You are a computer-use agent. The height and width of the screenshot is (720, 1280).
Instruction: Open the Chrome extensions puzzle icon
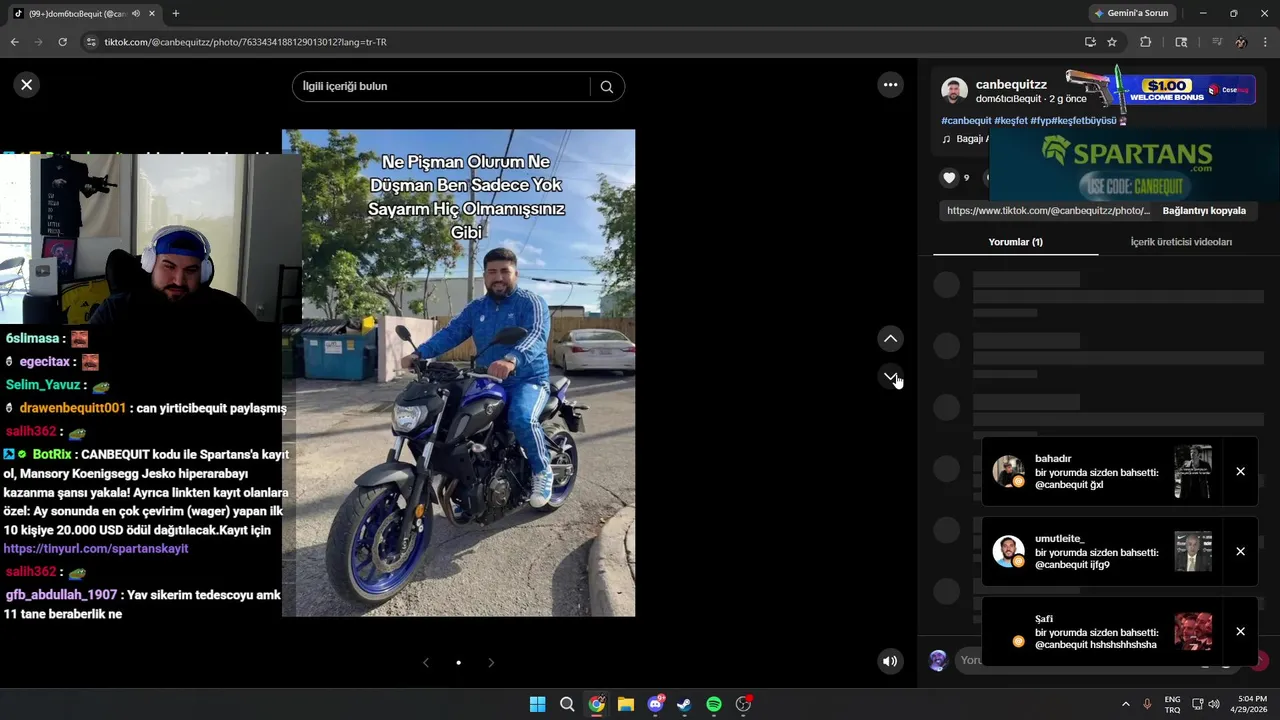[x=1146, y=42]
